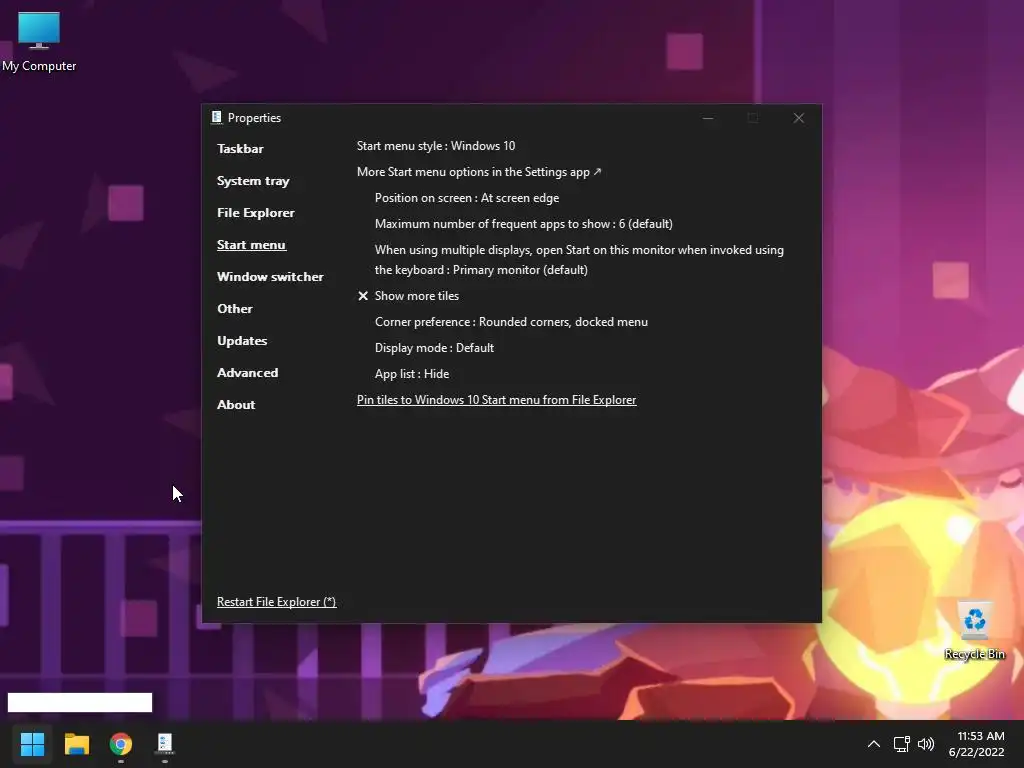Change Position on screen setting
The height and width of the screenshot is (768, 1024).
click(x=466, y=198)
